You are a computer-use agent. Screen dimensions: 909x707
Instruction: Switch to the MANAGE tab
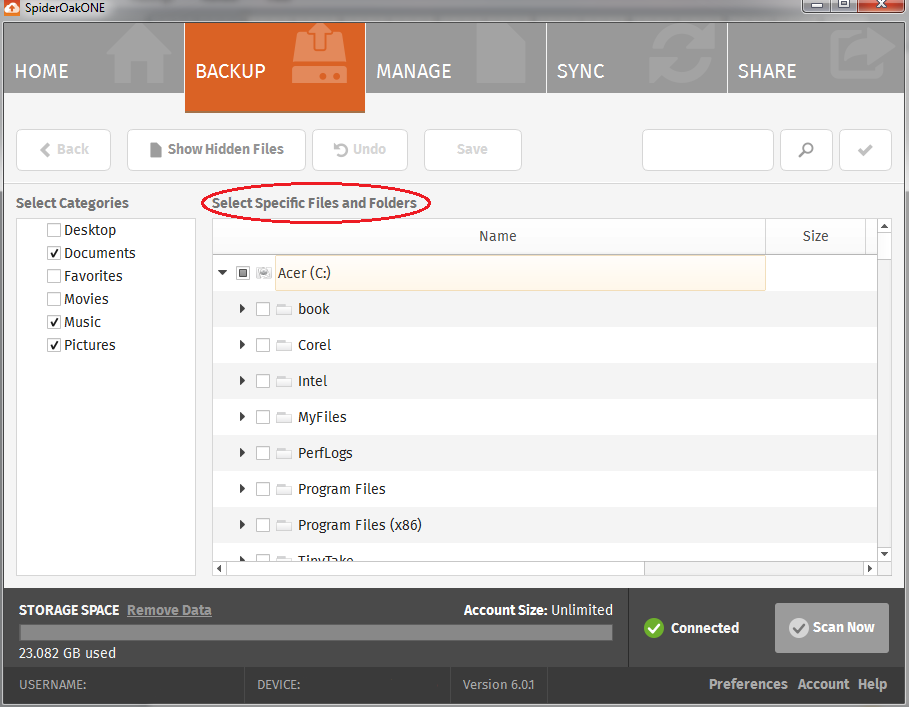(x=456, y=58)
